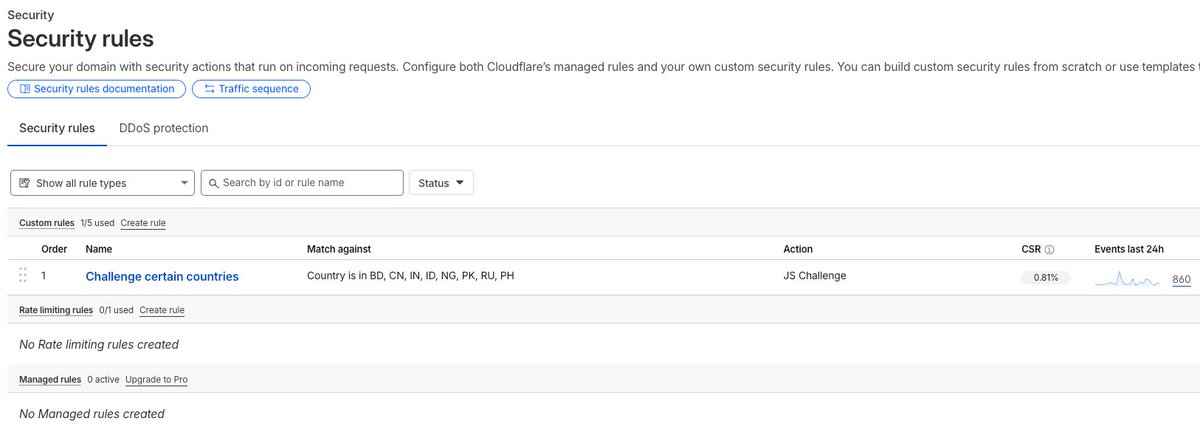Open the Traffic sequence view
Image resolution: width=1200 pixels, height=438 pixels.
[251, 89]
